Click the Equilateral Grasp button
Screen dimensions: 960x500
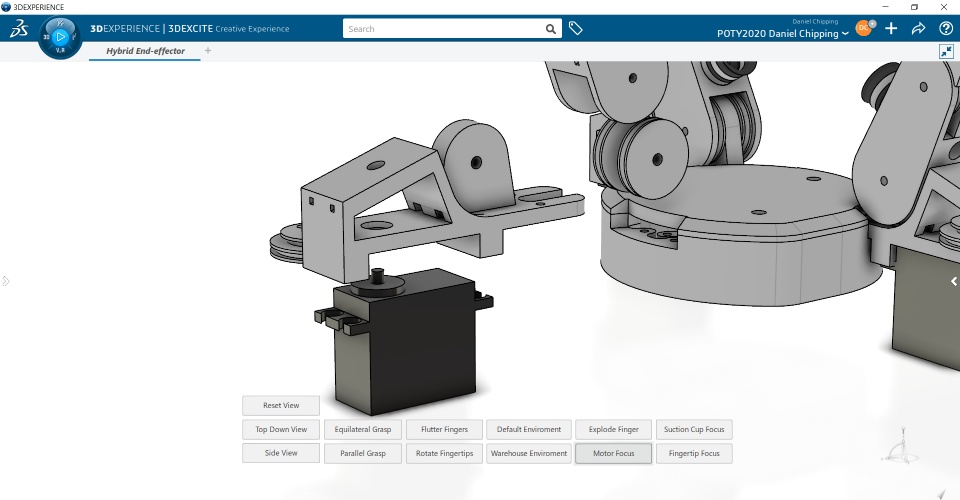(x=363, y=430)
